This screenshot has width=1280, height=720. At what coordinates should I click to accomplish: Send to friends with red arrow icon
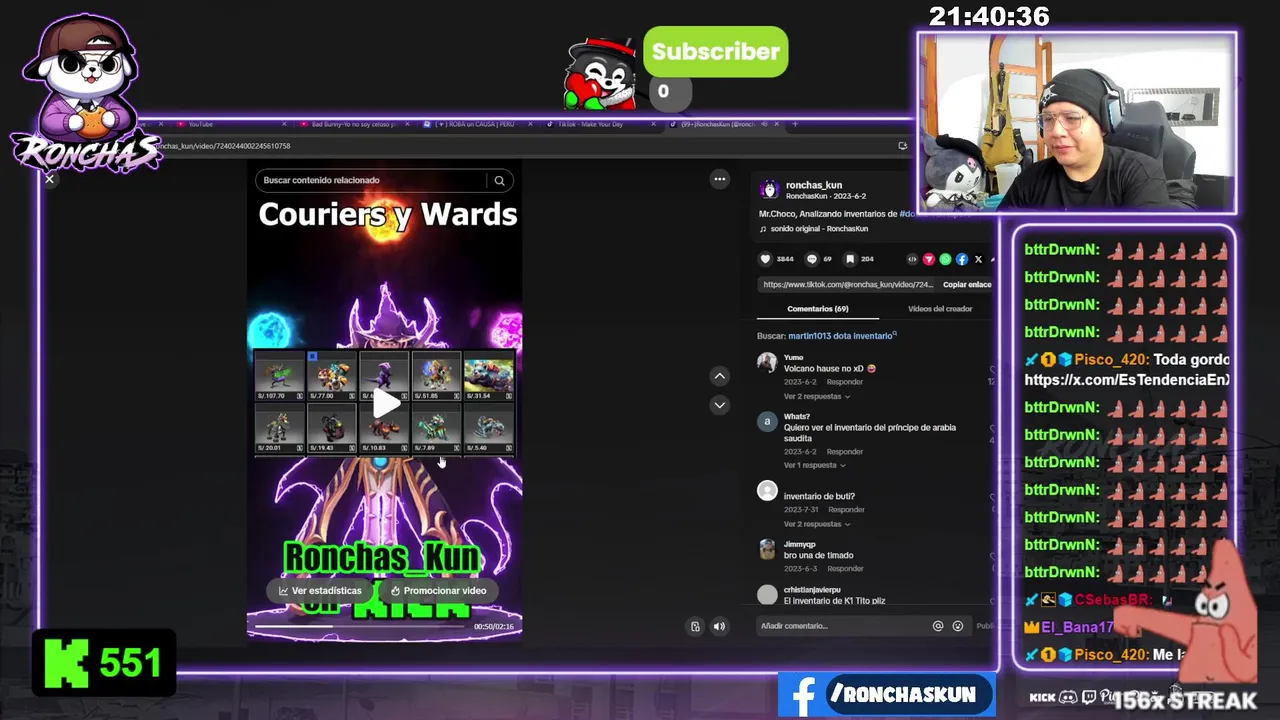[929, 259]
